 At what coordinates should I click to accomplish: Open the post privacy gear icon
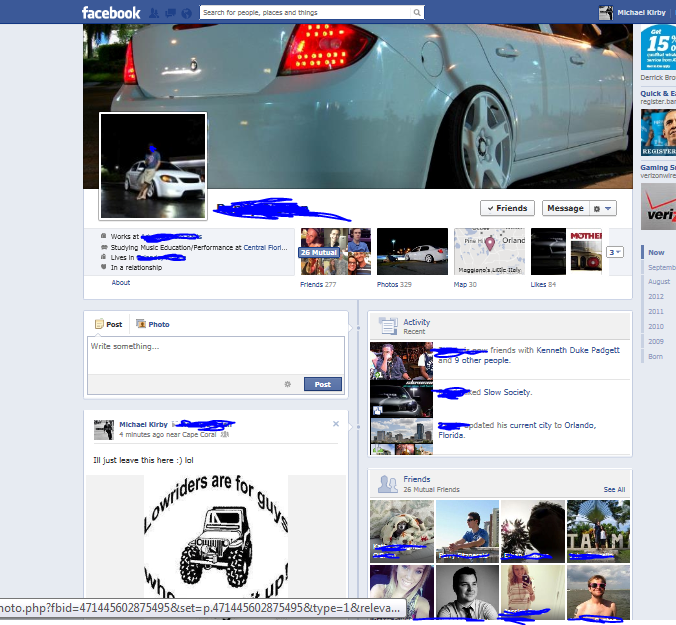(288, 384)
